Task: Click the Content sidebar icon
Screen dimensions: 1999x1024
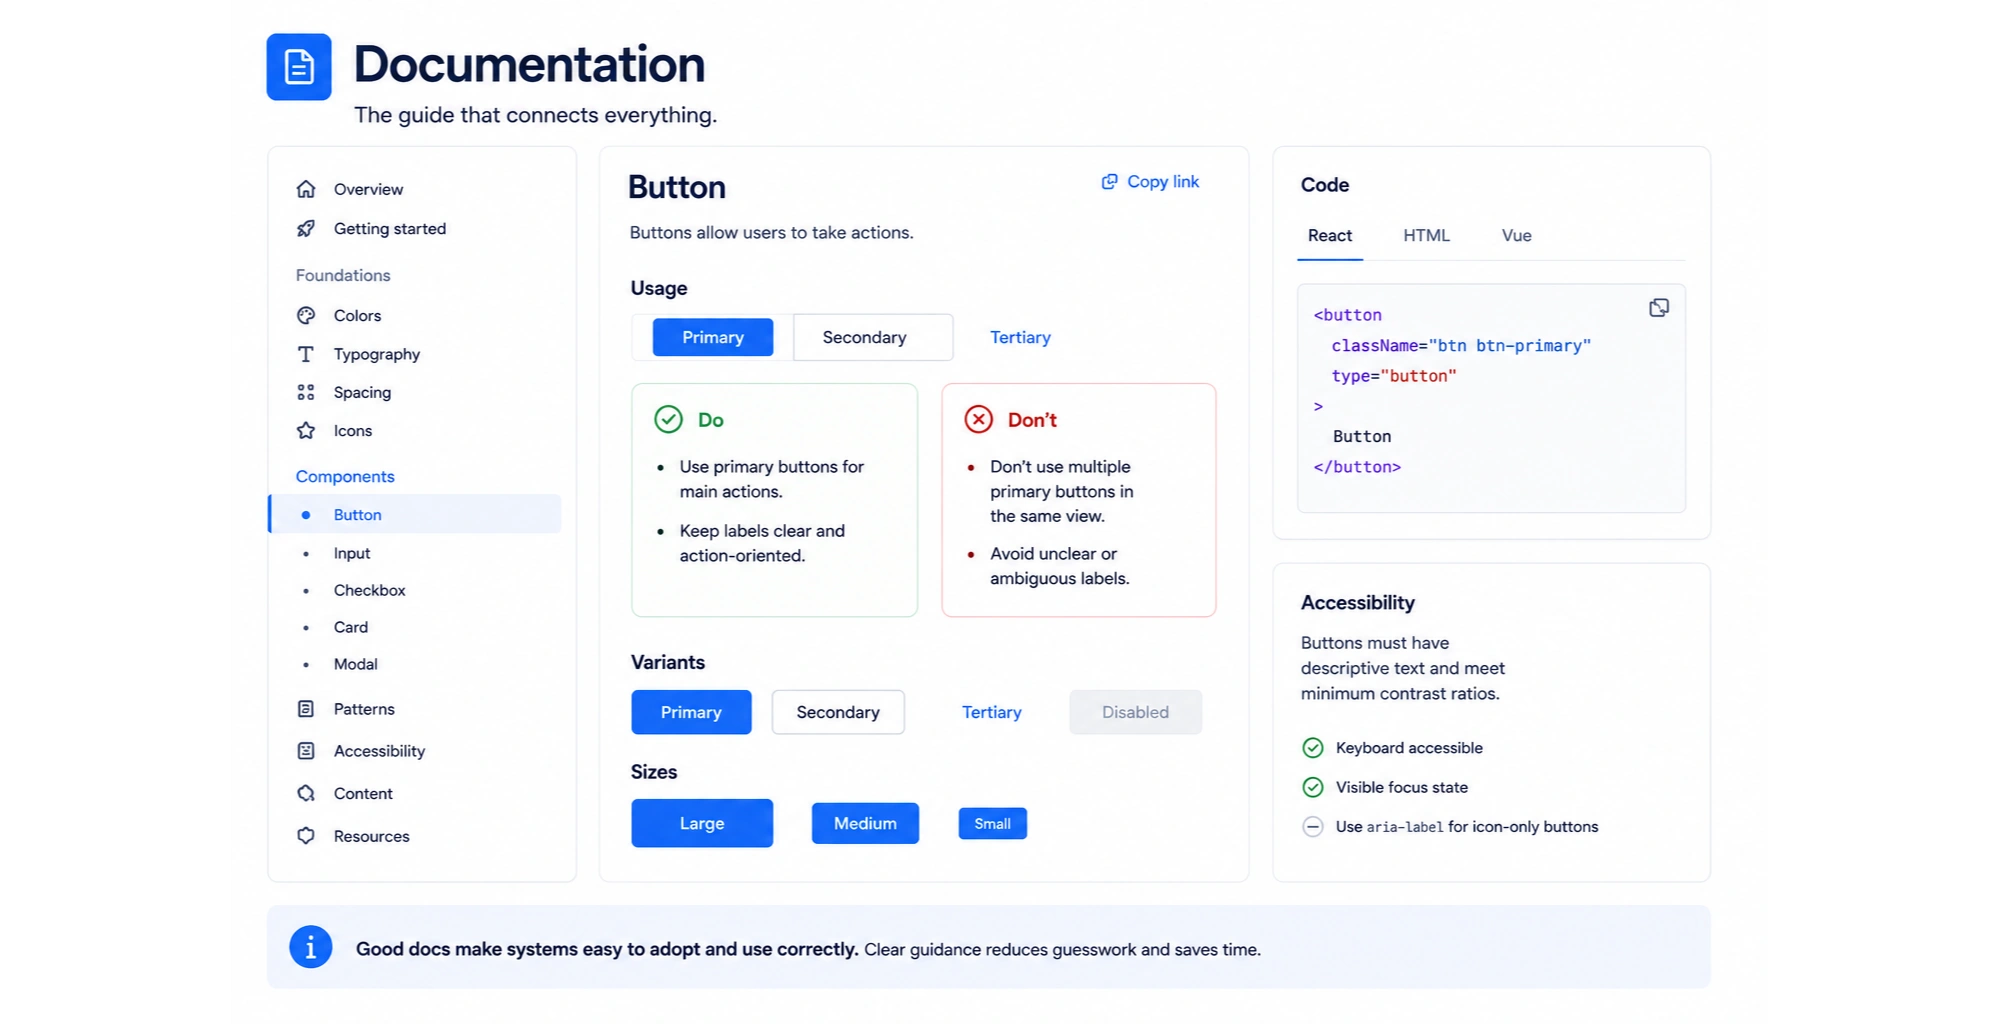Action: [306, 793]
